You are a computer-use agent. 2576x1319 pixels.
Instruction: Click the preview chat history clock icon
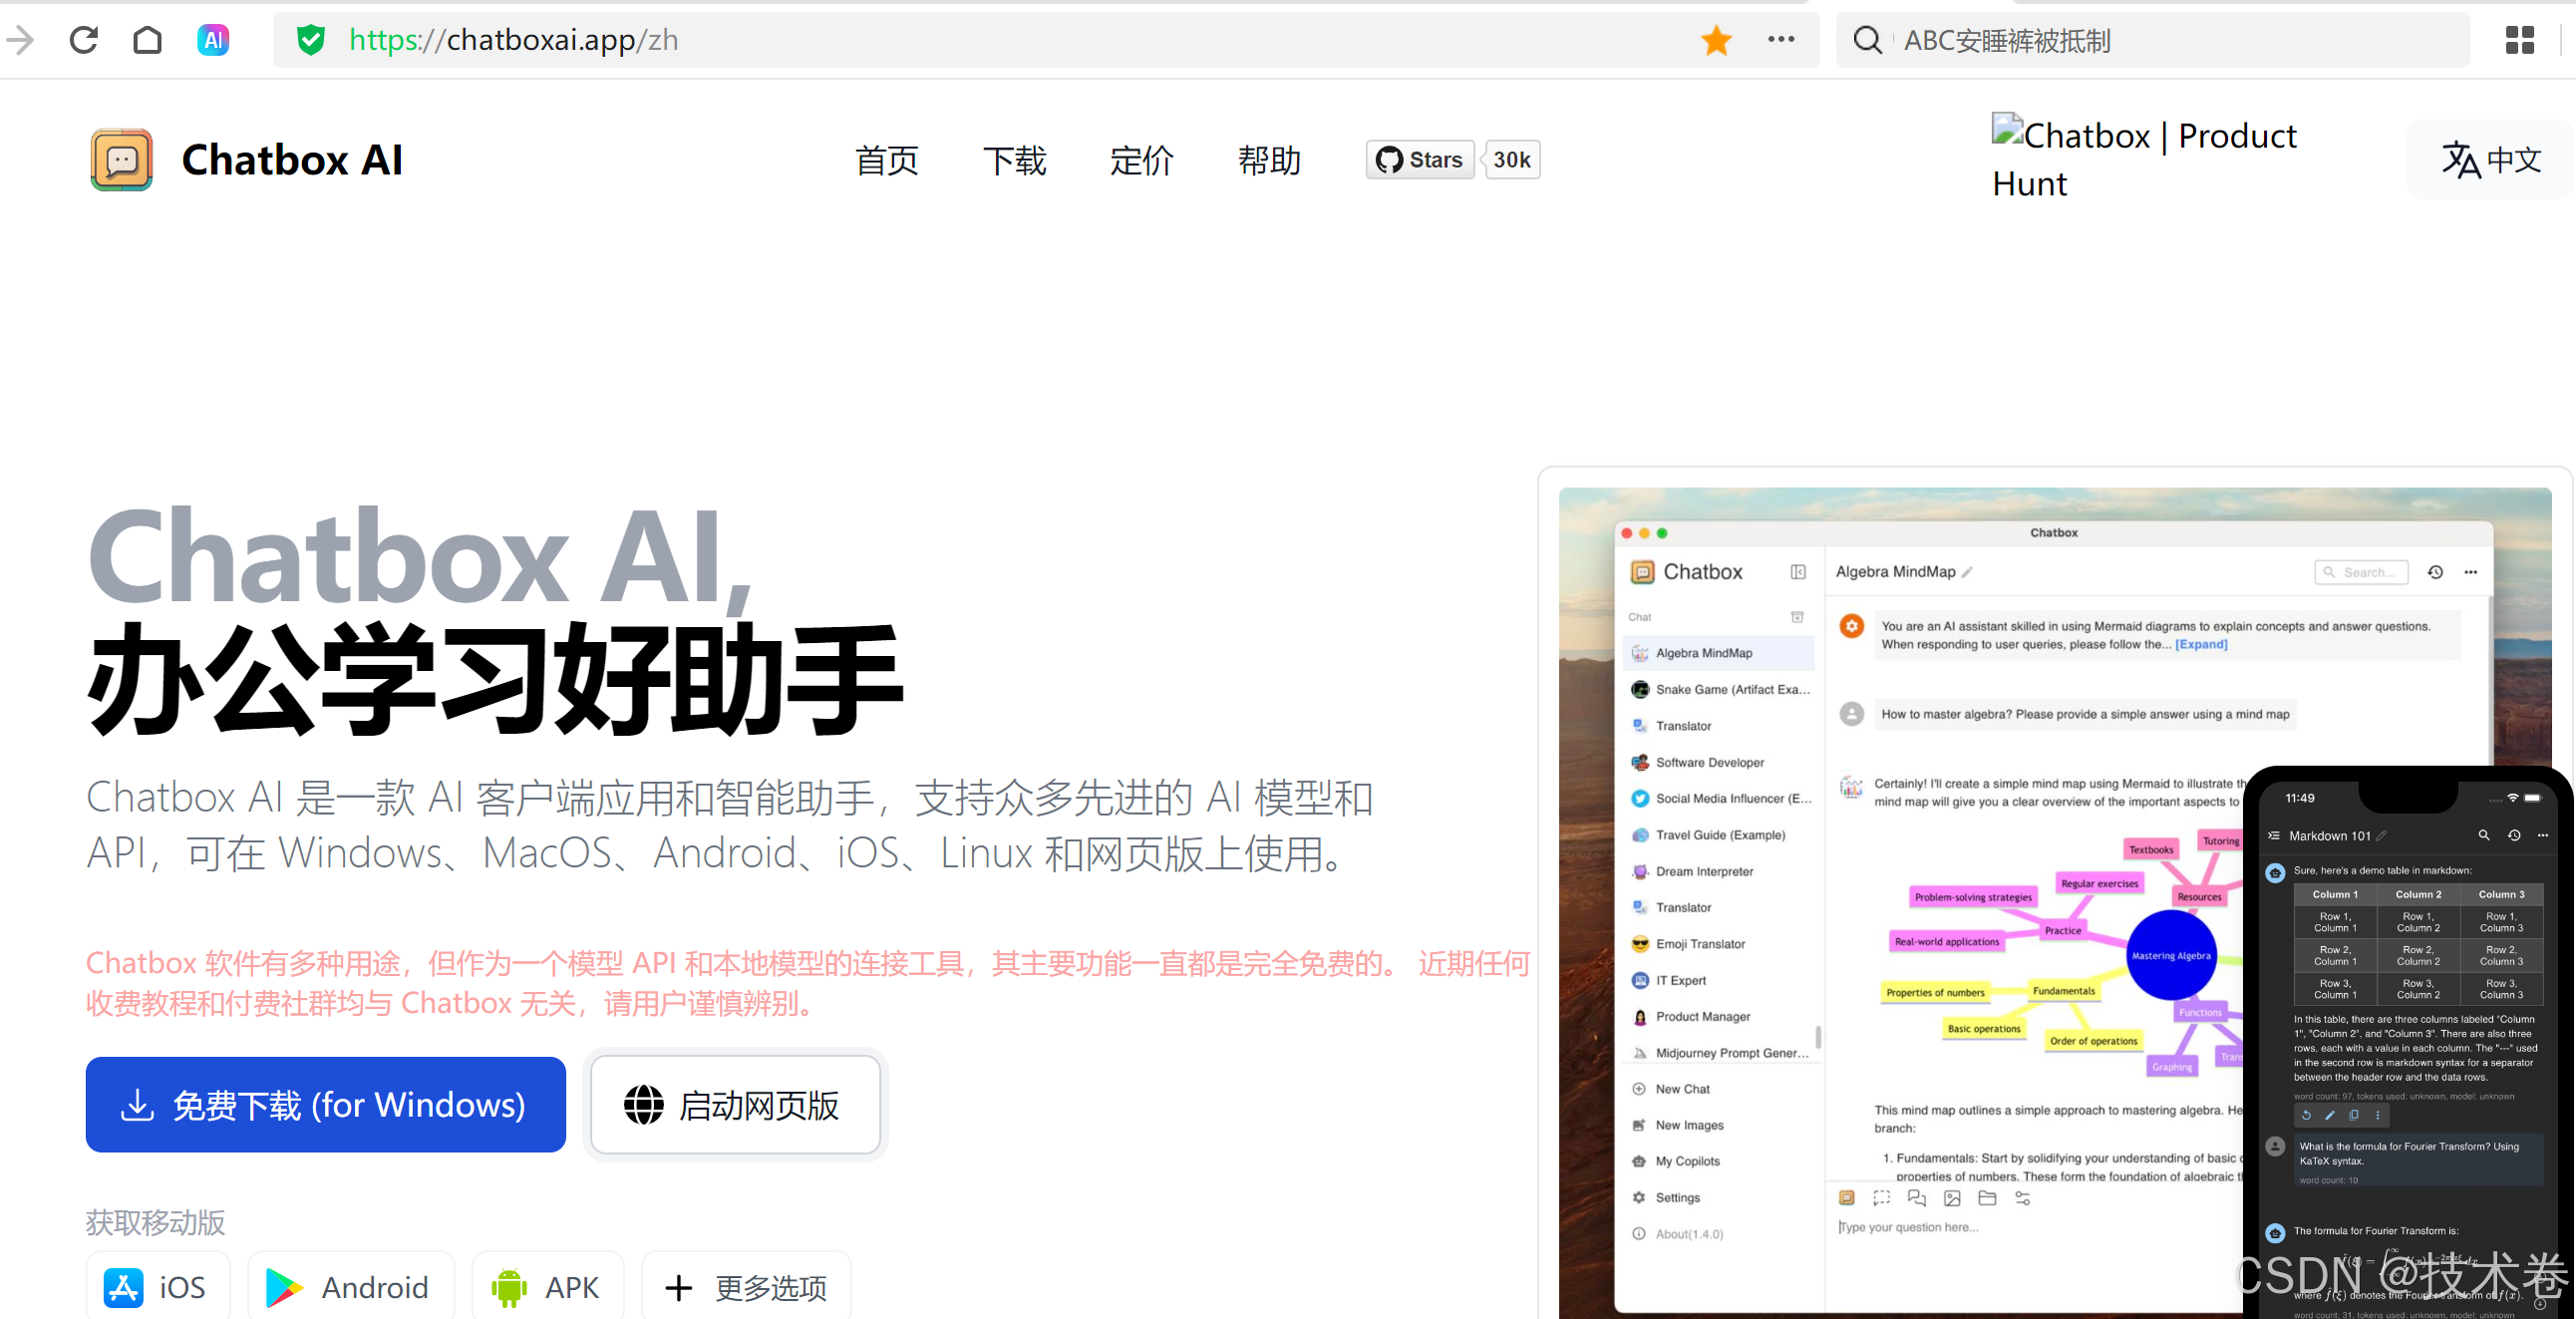tap(2435, 572)
